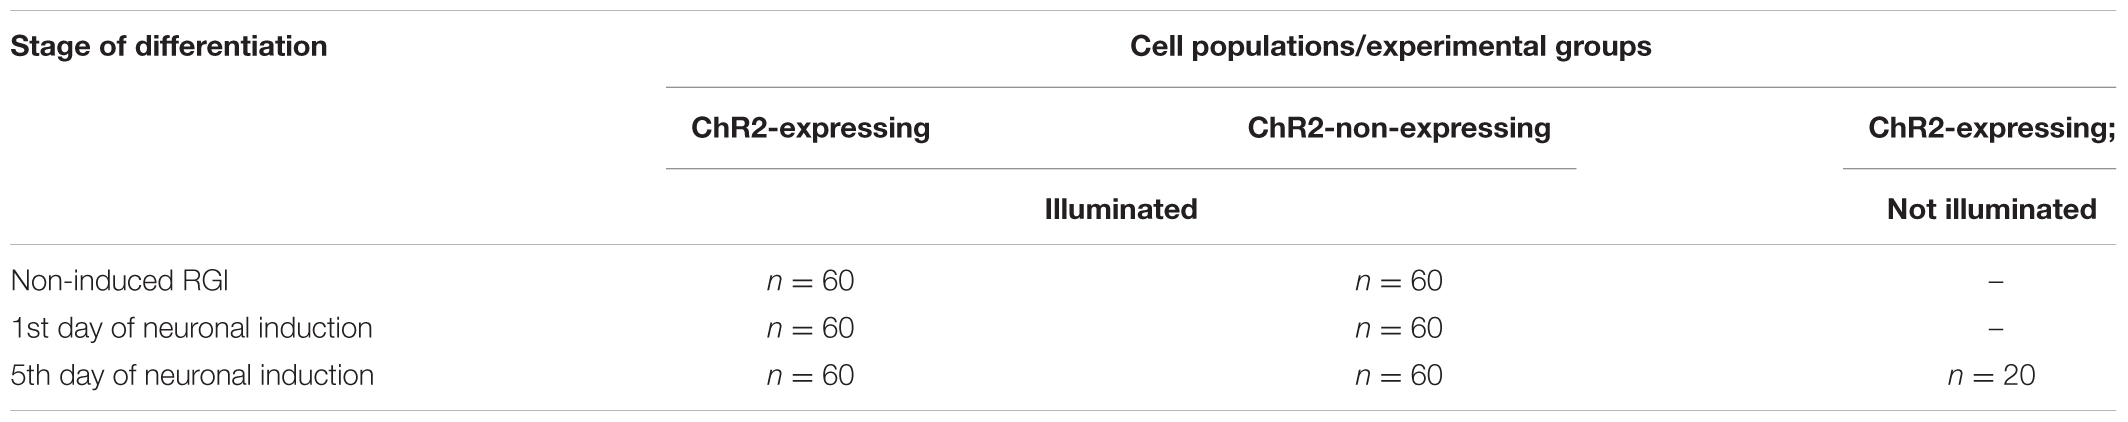Viewport: 2128px width, 422px height.
Task: Click the horizontal rule under ChR2-non-expressing
Action: [x=1121, y=169]
